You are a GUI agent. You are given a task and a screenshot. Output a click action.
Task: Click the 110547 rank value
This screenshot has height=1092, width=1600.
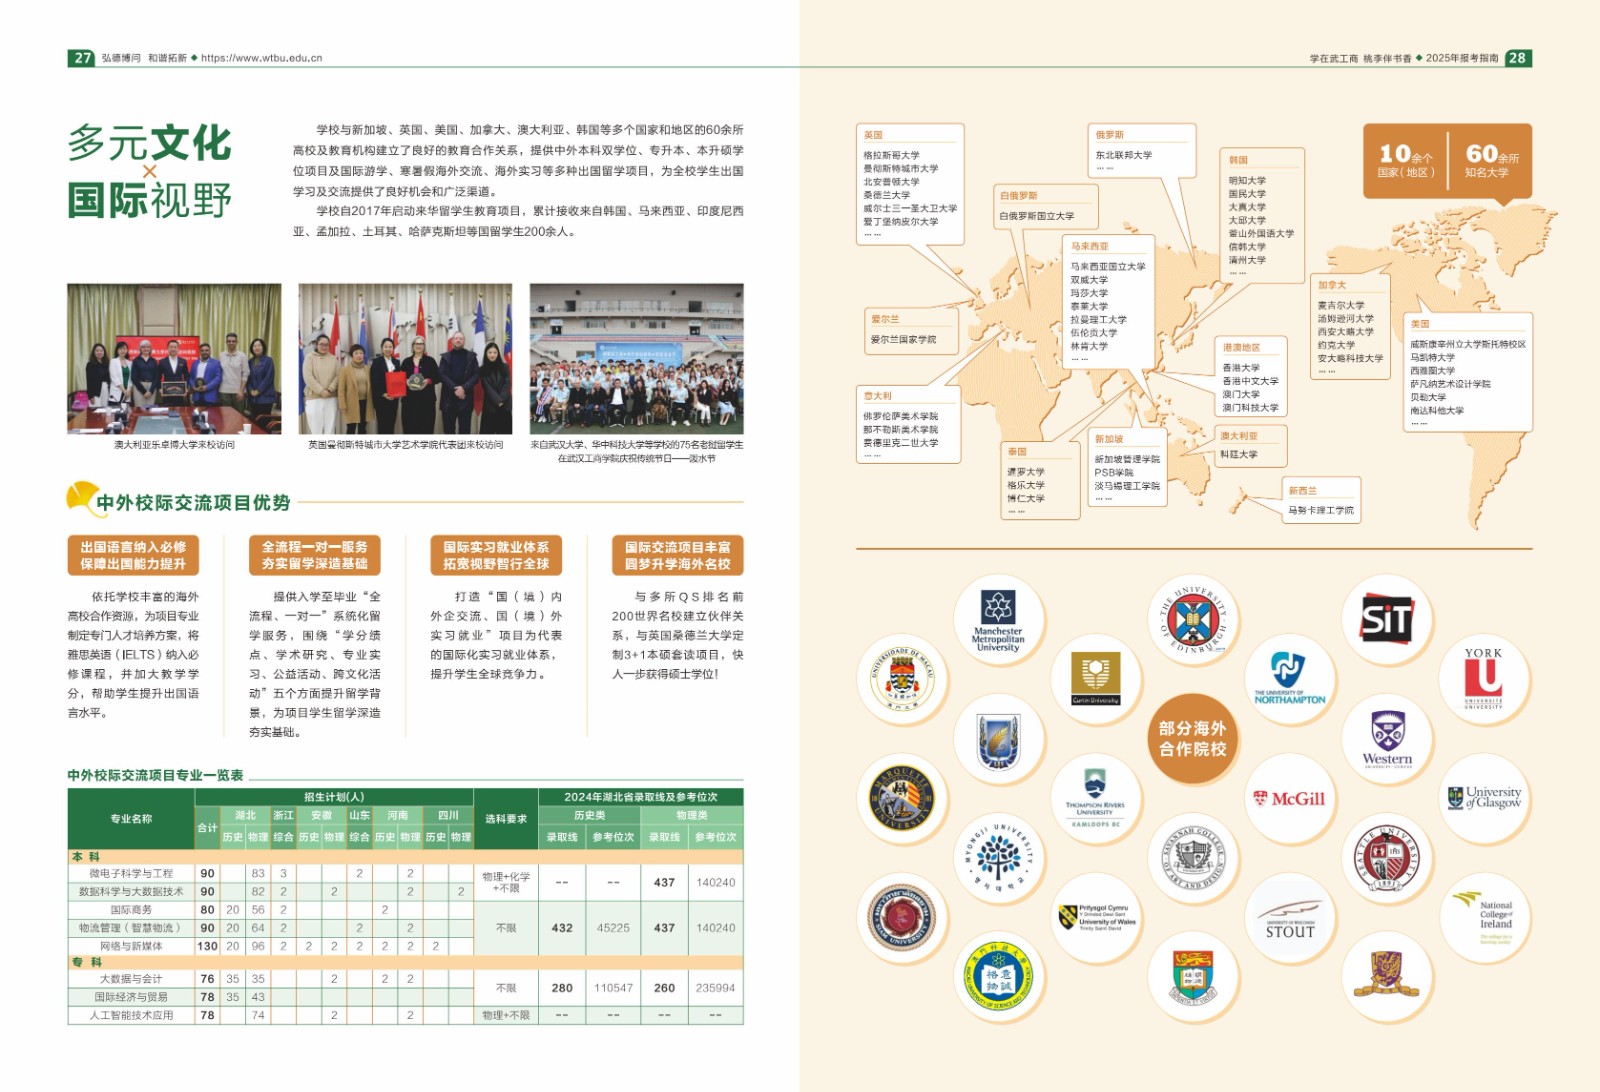coord(613,988)
